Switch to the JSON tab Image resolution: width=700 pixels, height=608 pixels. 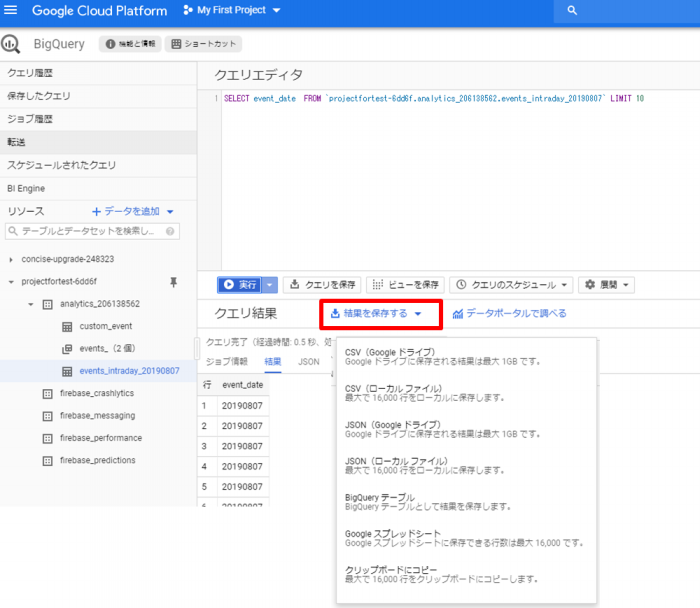point(308,362)
